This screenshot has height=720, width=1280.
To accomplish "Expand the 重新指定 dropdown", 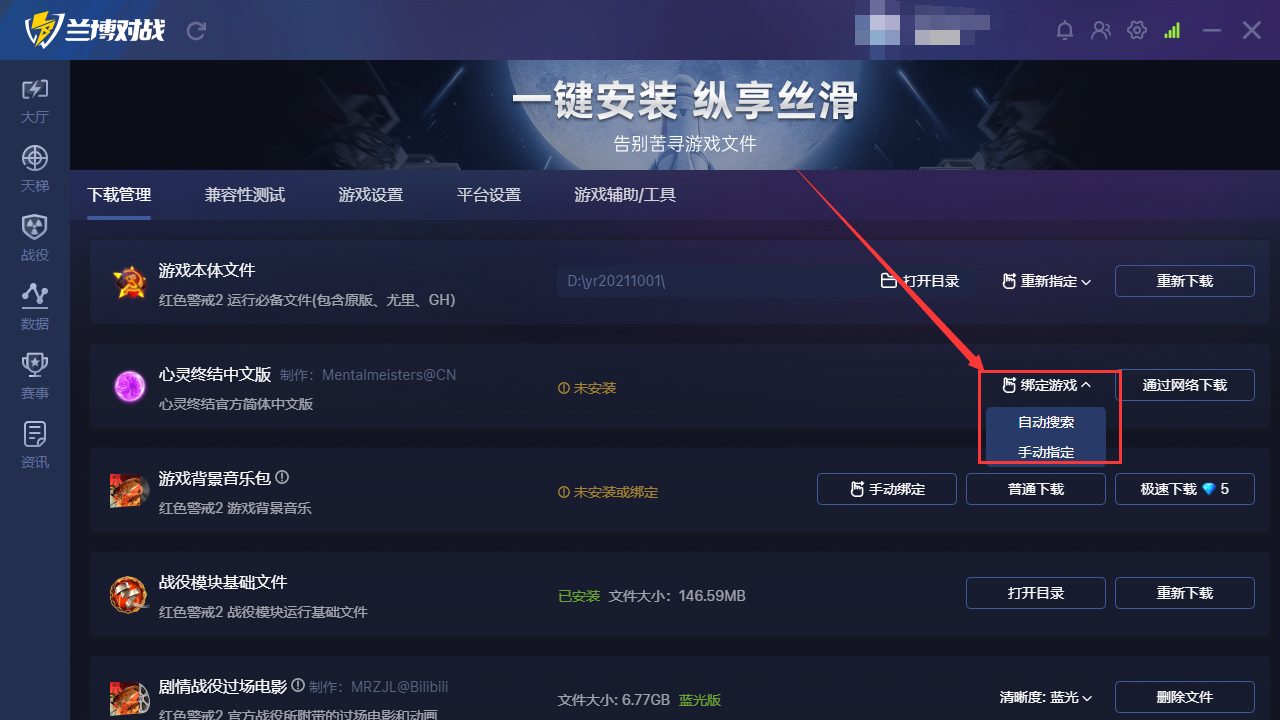I will click(x=1047, y=282).
